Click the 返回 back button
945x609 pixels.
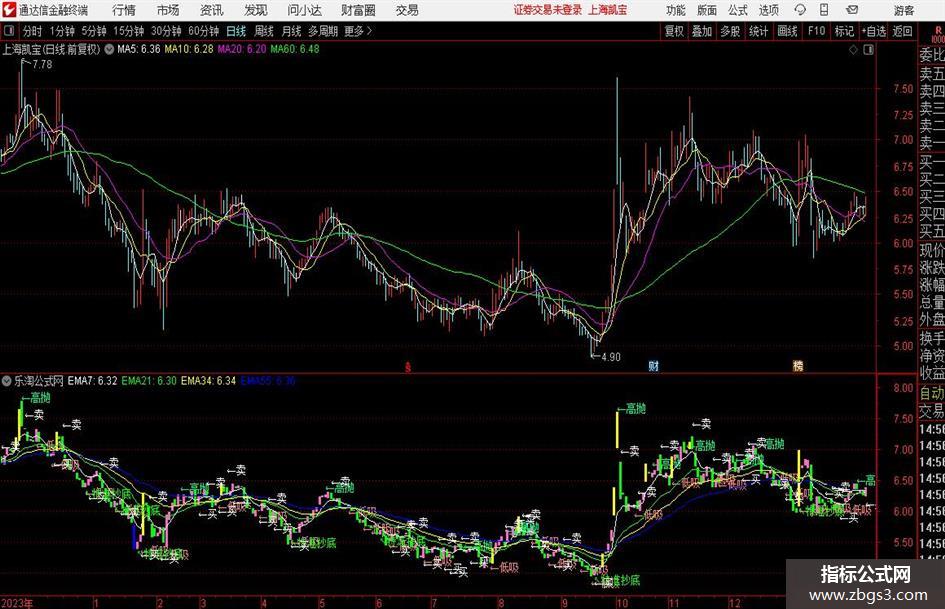(x=902, y=31)
